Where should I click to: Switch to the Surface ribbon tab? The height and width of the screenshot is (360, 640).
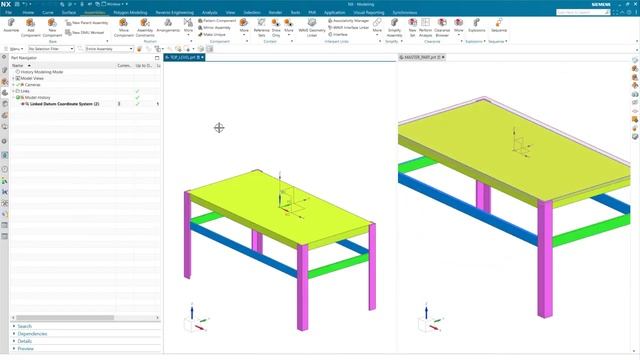click(69, 13)
